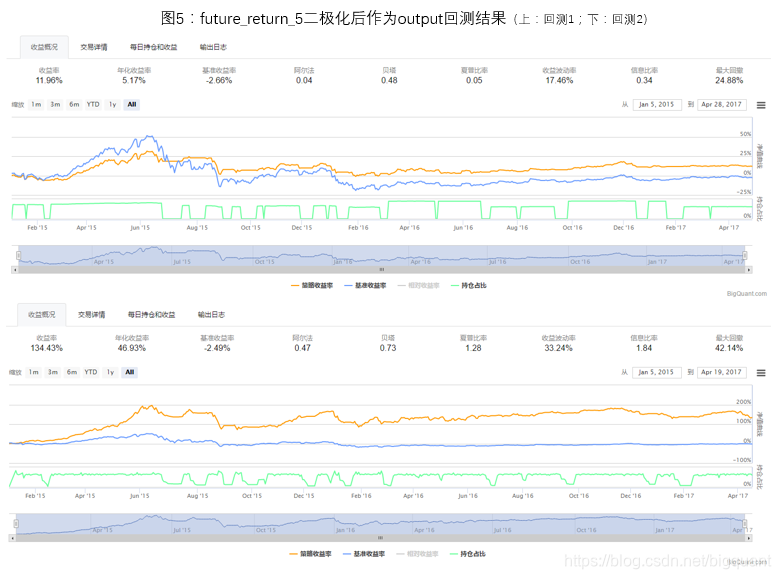Click the navigator scrollbar thumb in the lower chart
The height and width of the screenshot is (579, 781).
380,538
